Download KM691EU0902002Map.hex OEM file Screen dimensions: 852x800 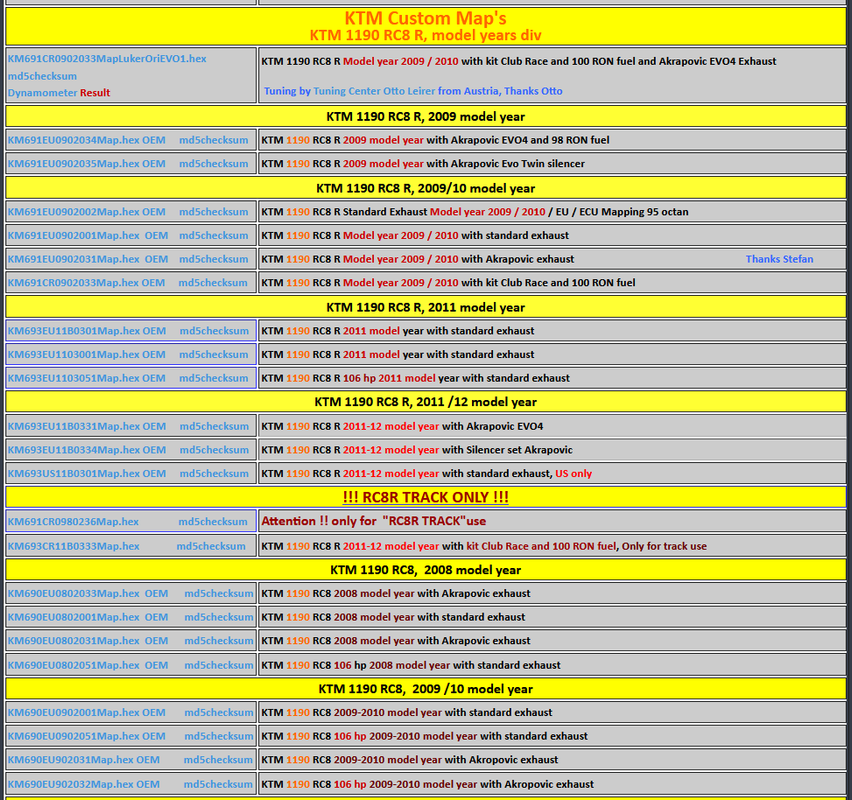(86, 212)
